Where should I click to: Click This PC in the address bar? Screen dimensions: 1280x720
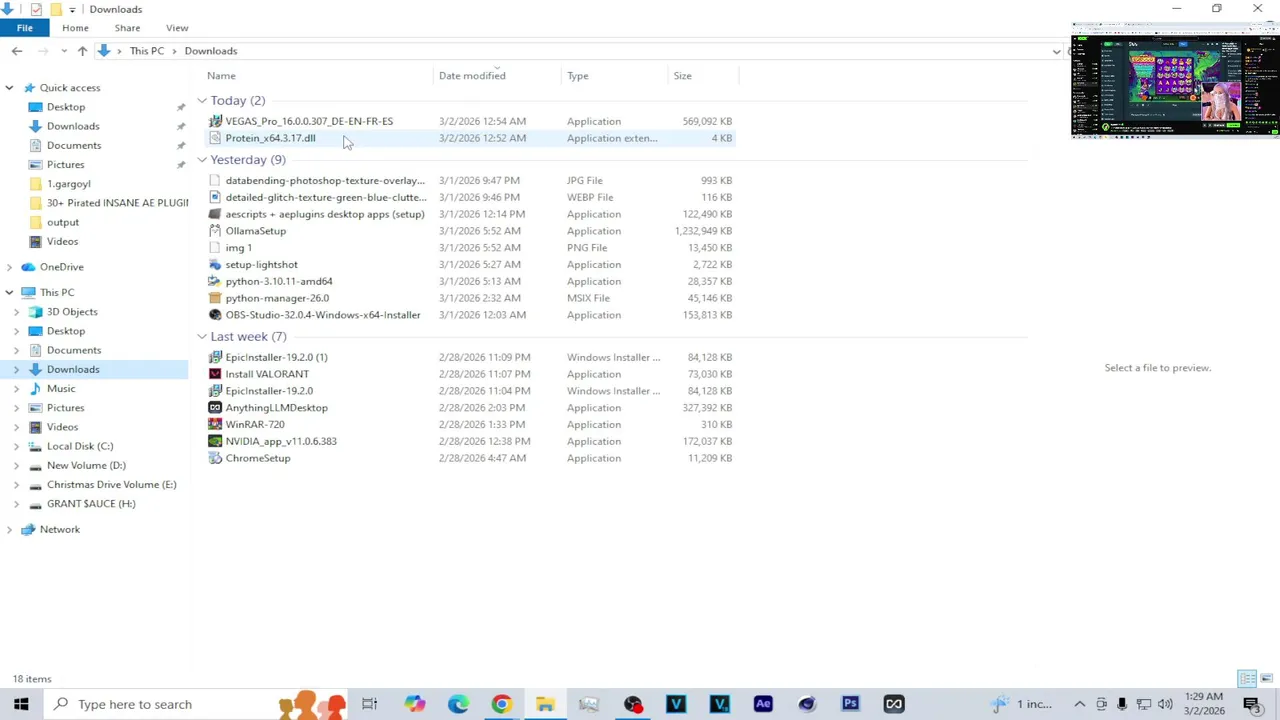point(146,51)
